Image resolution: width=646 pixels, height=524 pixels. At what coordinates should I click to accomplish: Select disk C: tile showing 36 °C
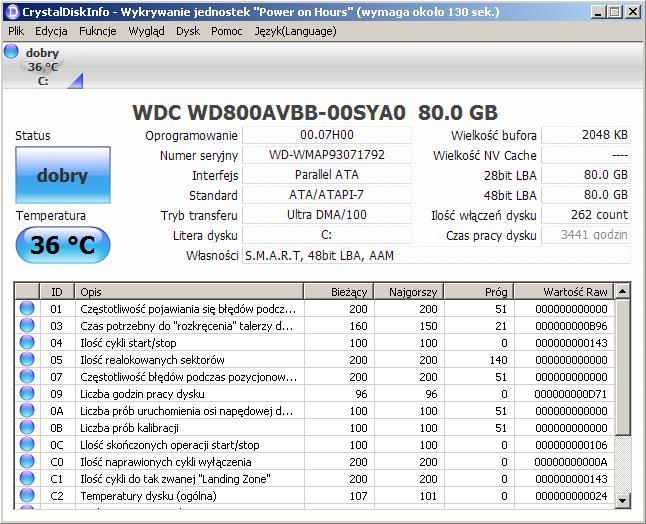coord(43,67)
